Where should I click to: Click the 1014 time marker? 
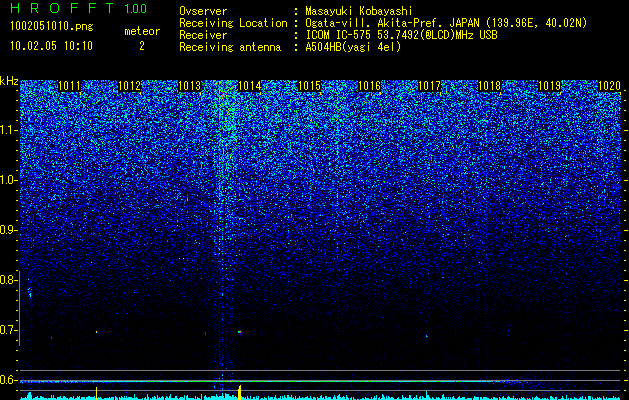250,86
